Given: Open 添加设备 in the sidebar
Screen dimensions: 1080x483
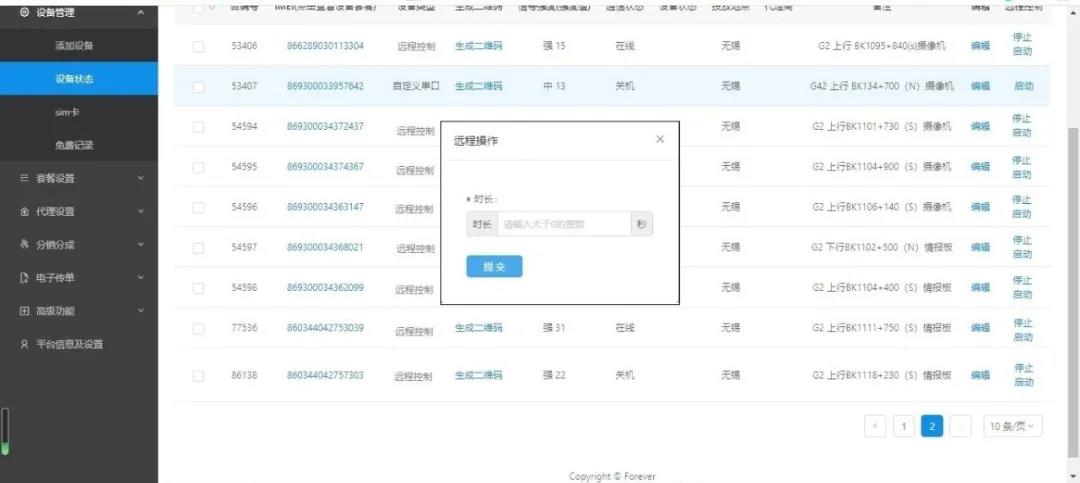Looking at the screenshot, I should point(75,46).
